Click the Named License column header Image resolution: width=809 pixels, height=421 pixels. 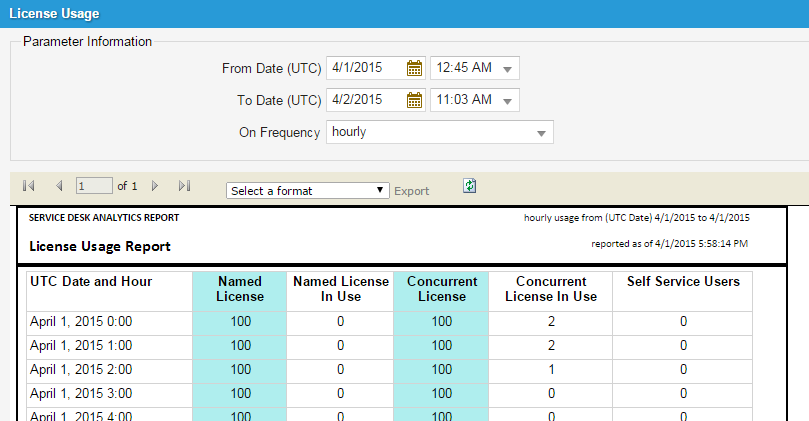[x=240, y=289]
